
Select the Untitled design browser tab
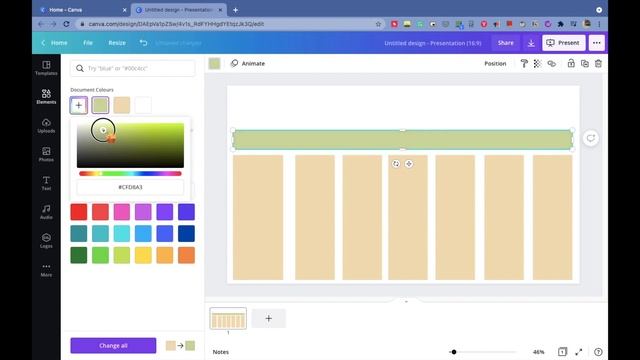click(179, 10)
